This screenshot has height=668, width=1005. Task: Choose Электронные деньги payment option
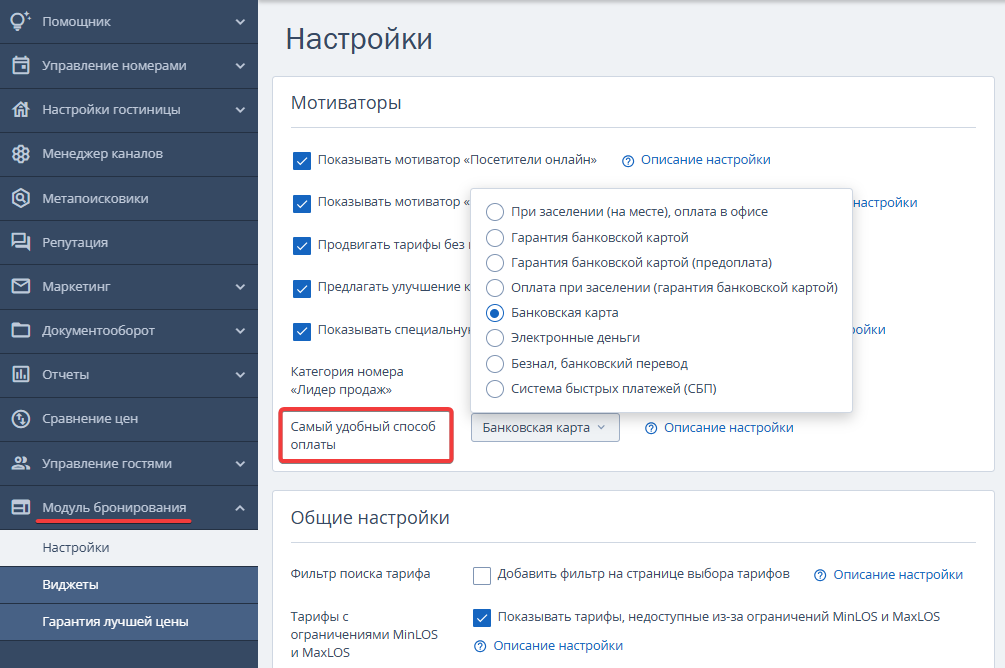pyautogui.click(x=495, y=338)
